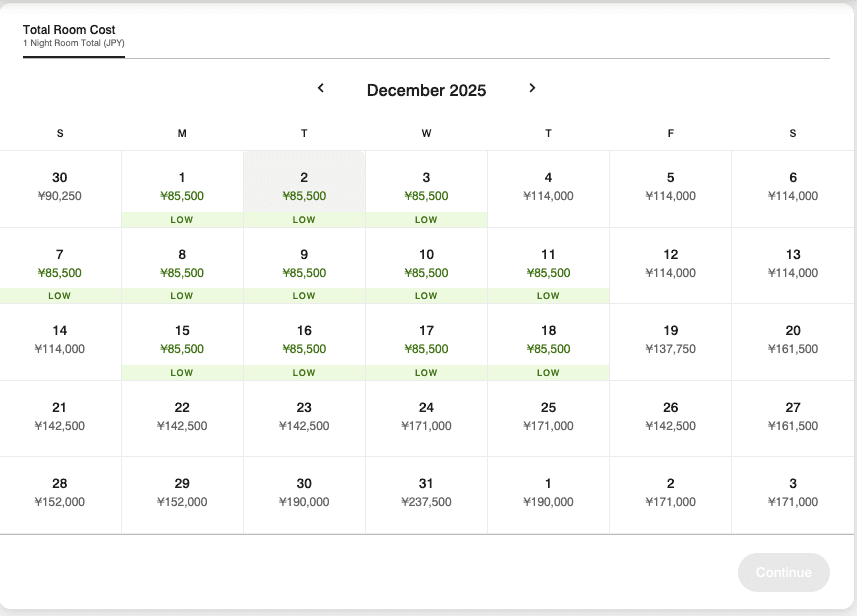Select the Total Room Cost tab

[x=73, y=35]
